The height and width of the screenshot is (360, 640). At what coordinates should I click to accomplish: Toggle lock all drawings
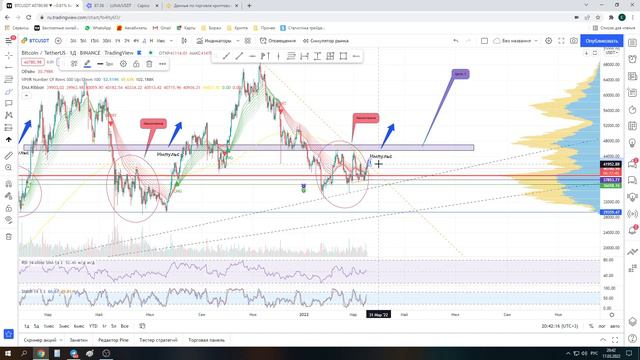tap(9, 208)
